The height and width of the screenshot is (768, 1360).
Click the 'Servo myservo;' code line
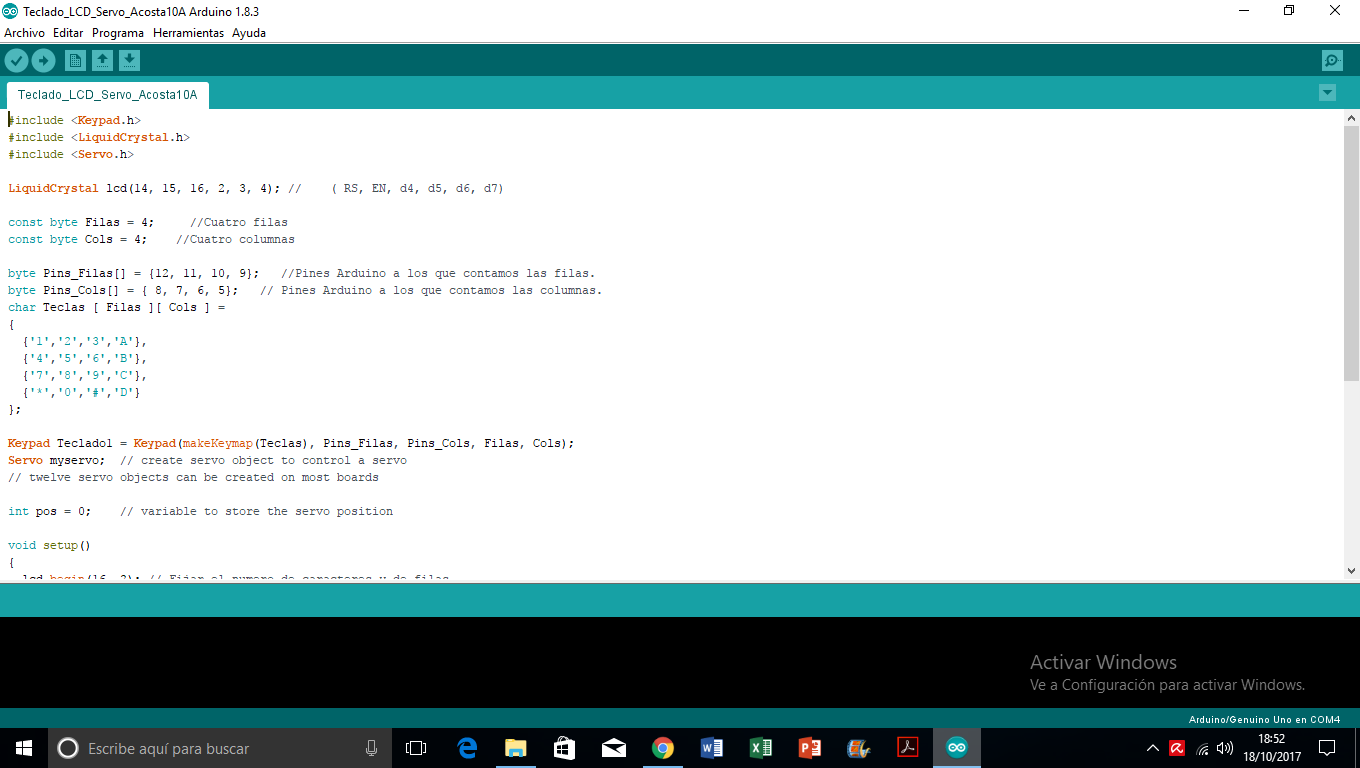click(x=208, y=460)
